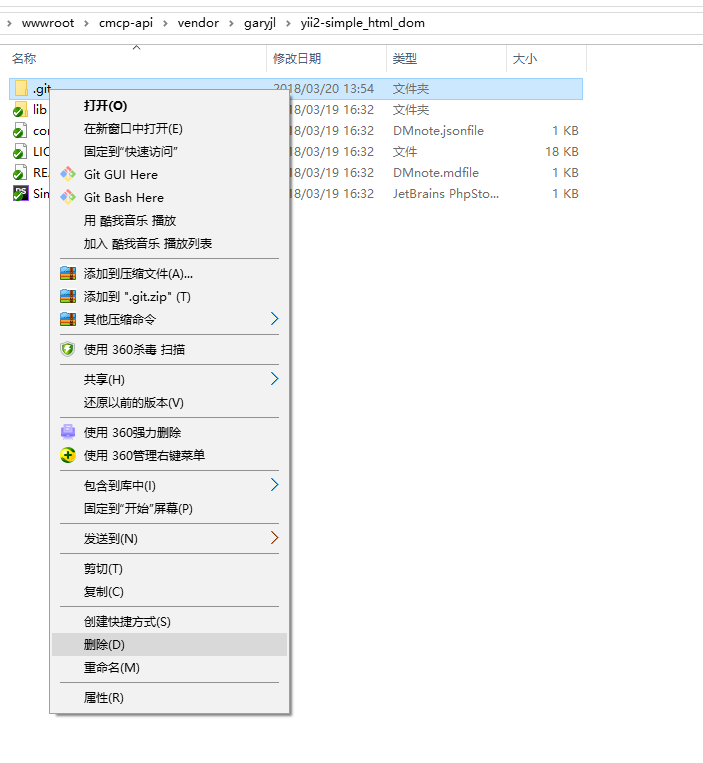Select 在新窗口中打开(E)
This screenshot has width=703, height=763.
[169, 128]
